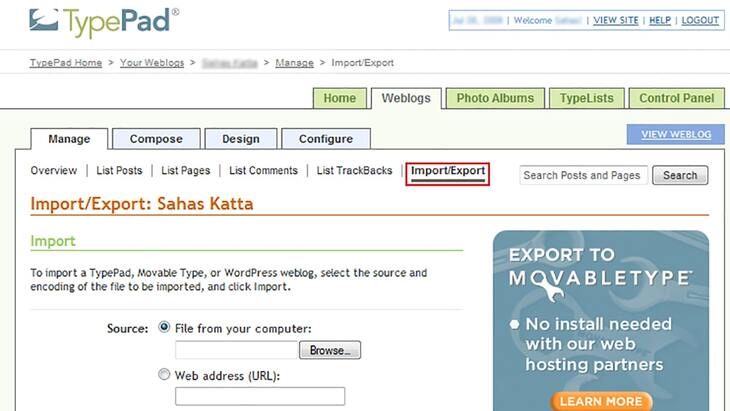This screenshot has height=411, width=730.
Task: Click the Export to MovableType banner
Action: click(601, 321)
